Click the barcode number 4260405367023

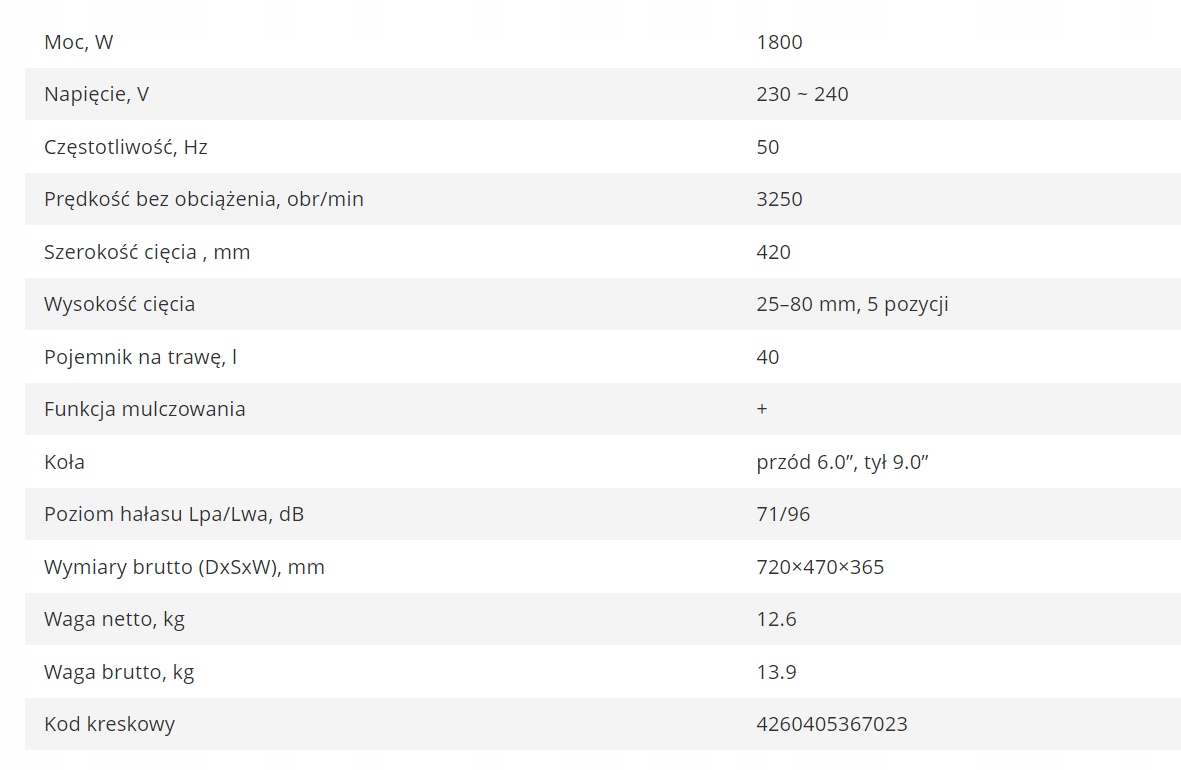tap(832, 724)
